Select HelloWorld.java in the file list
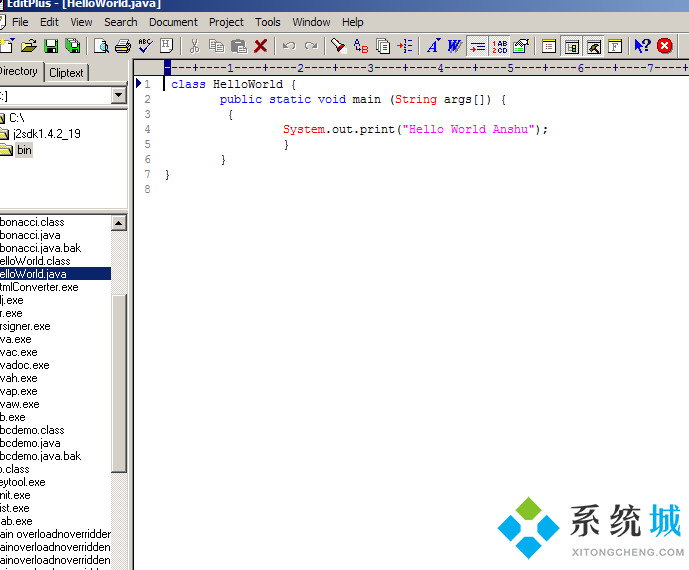The height and width of the screenshot is (570, 689). 55,274
